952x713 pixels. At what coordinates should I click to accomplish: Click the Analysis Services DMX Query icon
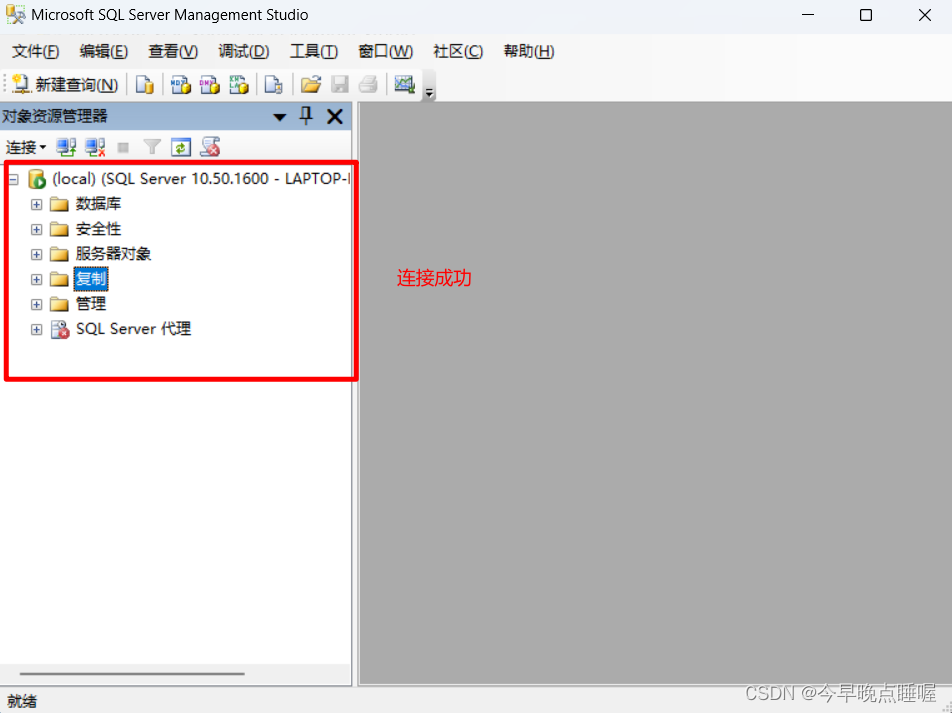(209, 84)
